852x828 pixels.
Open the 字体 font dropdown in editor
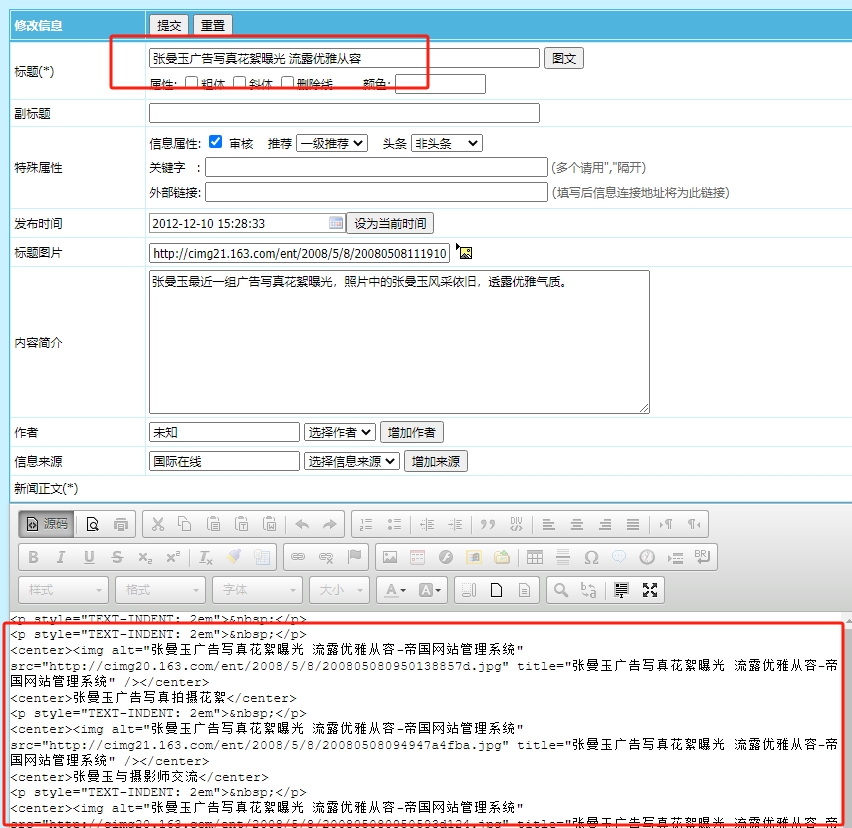point(257,590)
